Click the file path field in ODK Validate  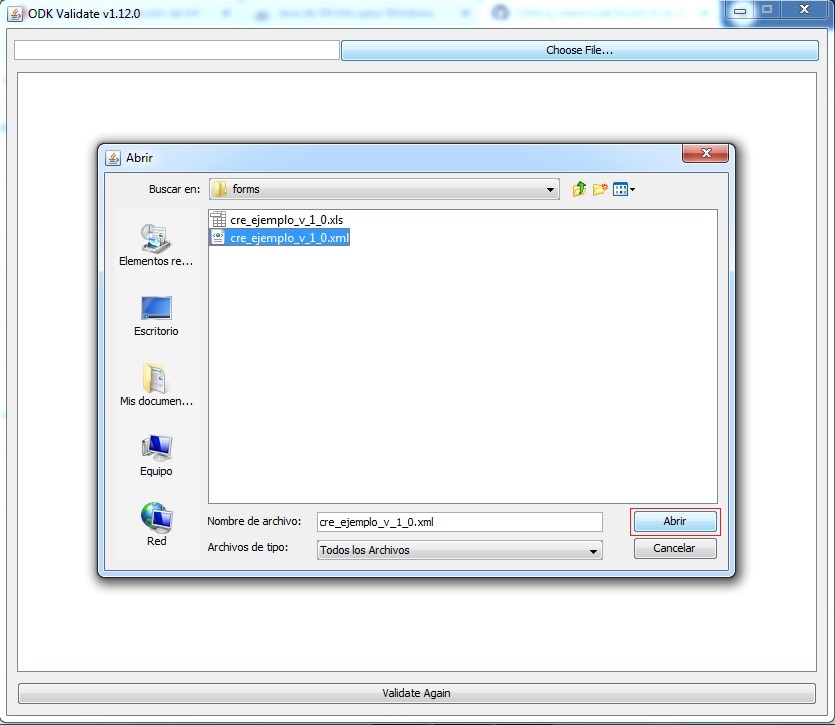coord(177,50)
